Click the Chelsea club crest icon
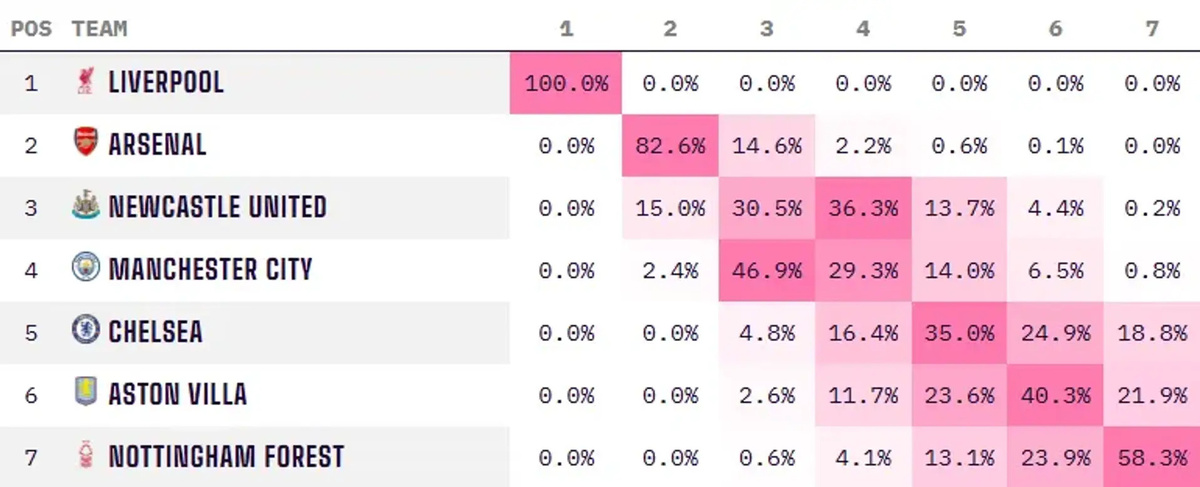The width and height of the screenshot is (1200, 487). [86, 331]
